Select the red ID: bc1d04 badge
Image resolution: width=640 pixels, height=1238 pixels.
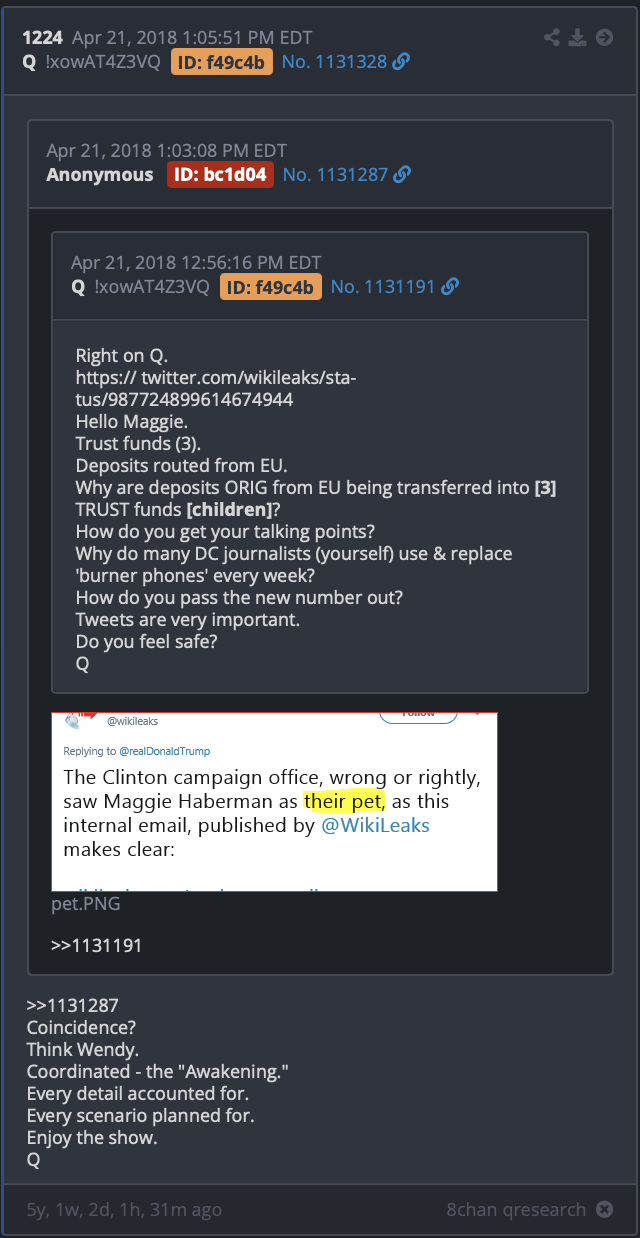(220, 174)
